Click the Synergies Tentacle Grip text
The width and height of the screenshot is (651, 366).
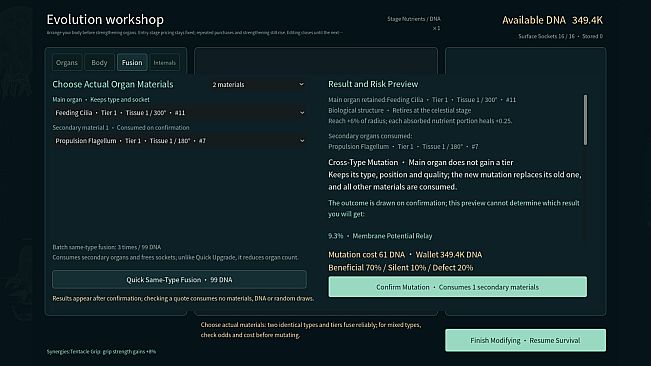(x=101, y=351)
